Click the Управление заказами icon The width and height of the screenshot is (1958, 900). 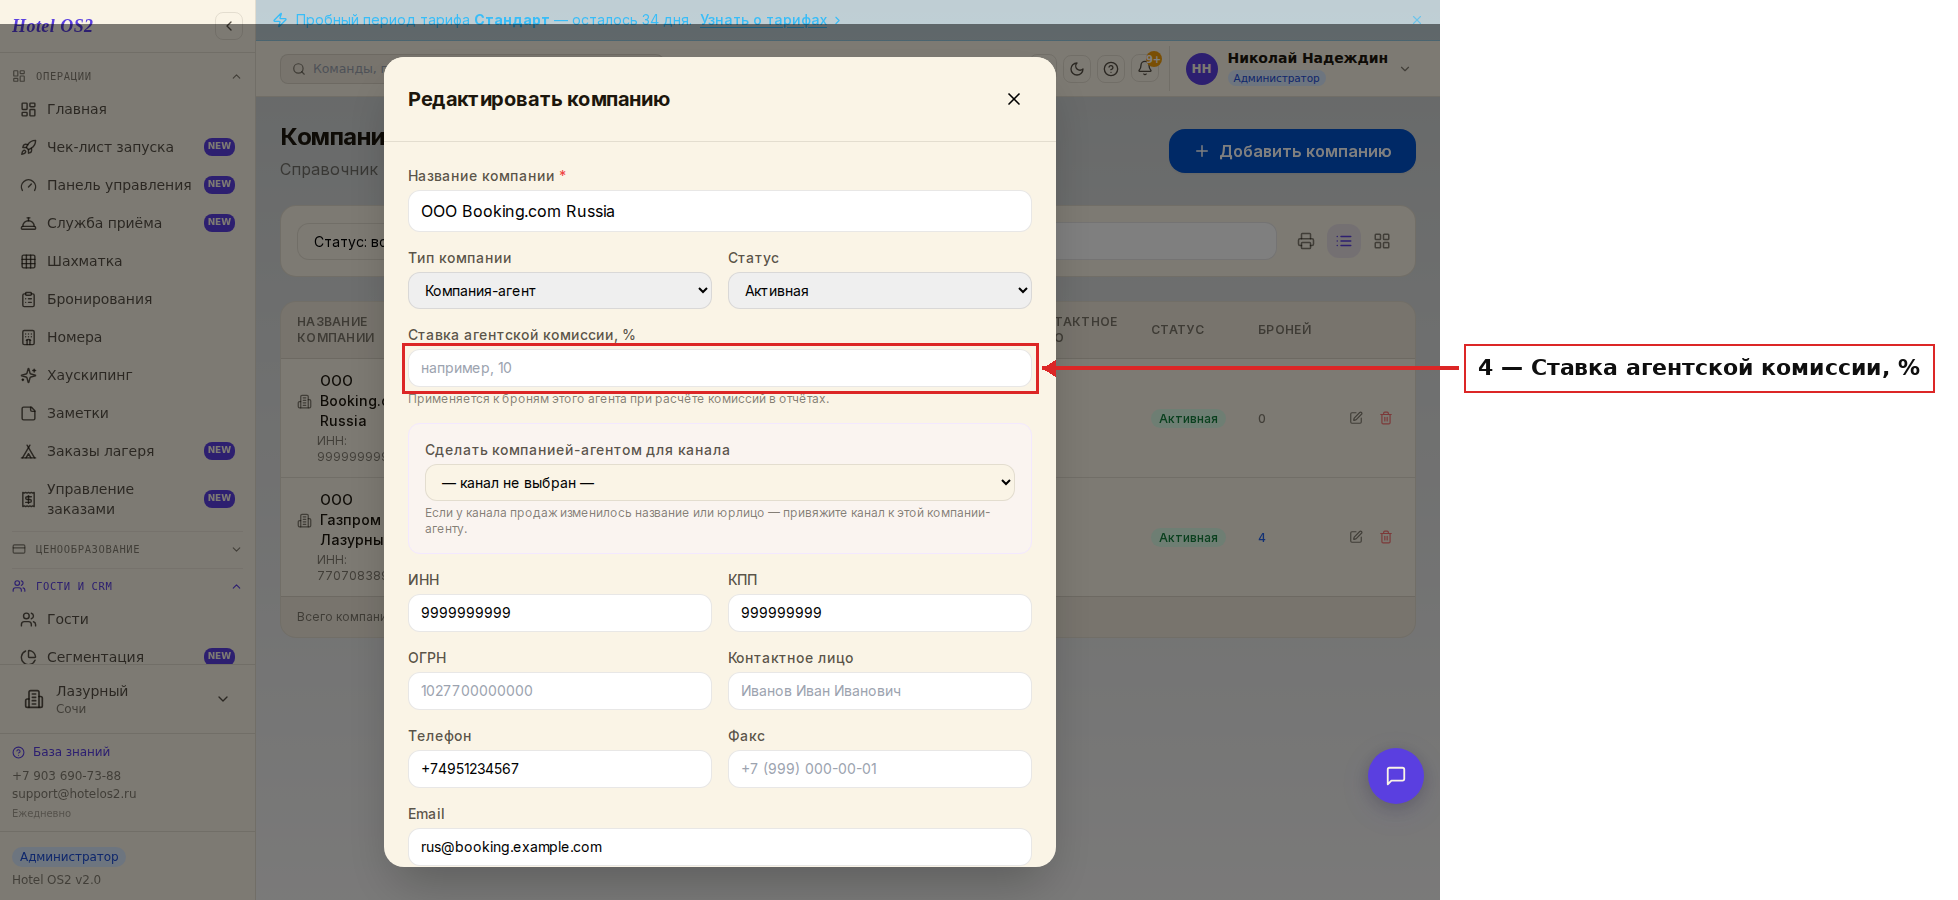[x=29, y=499]
